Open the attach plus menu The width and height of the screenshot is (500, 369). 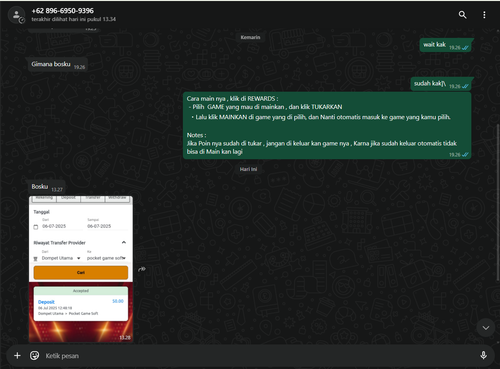click(x=17, y=356)
